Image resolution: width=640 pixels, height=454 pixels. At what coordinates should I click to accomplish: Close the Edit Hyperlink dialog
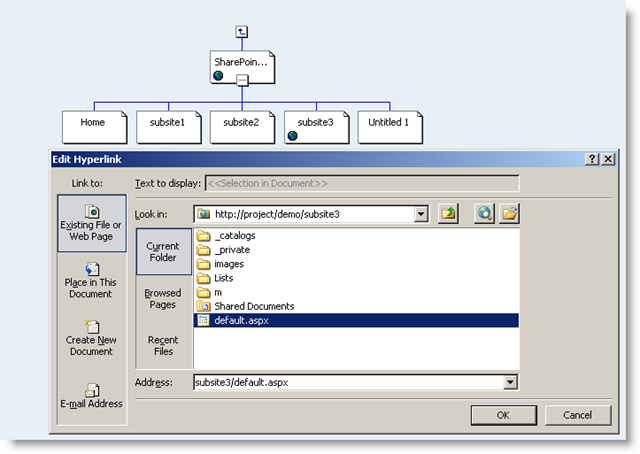click(x=608, y=159)
